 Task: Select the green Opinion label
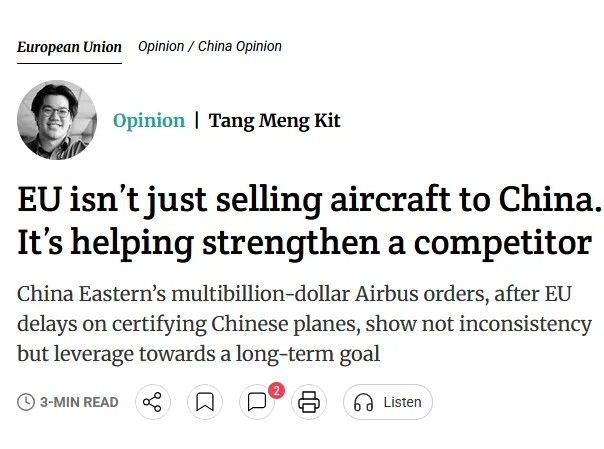(149, 121)
